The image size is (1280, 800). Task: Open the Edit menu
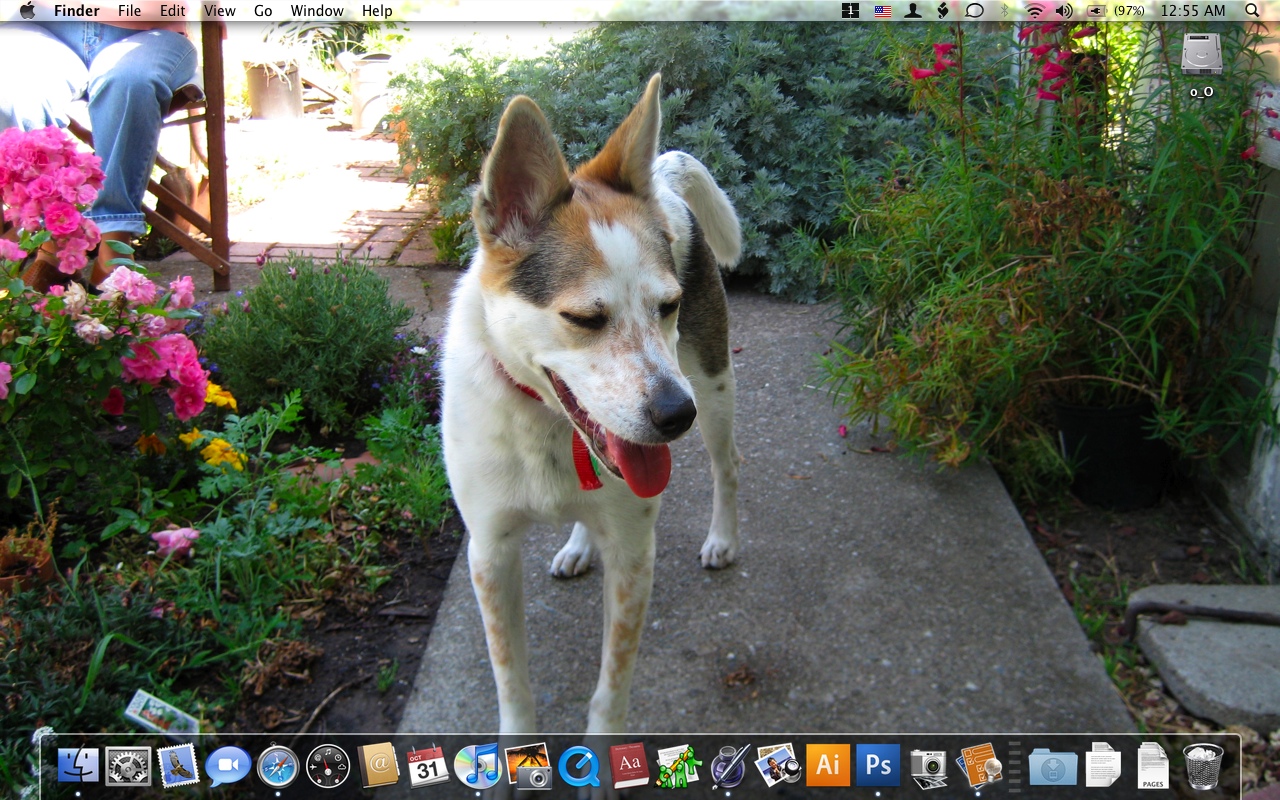[x=173, y=10]
